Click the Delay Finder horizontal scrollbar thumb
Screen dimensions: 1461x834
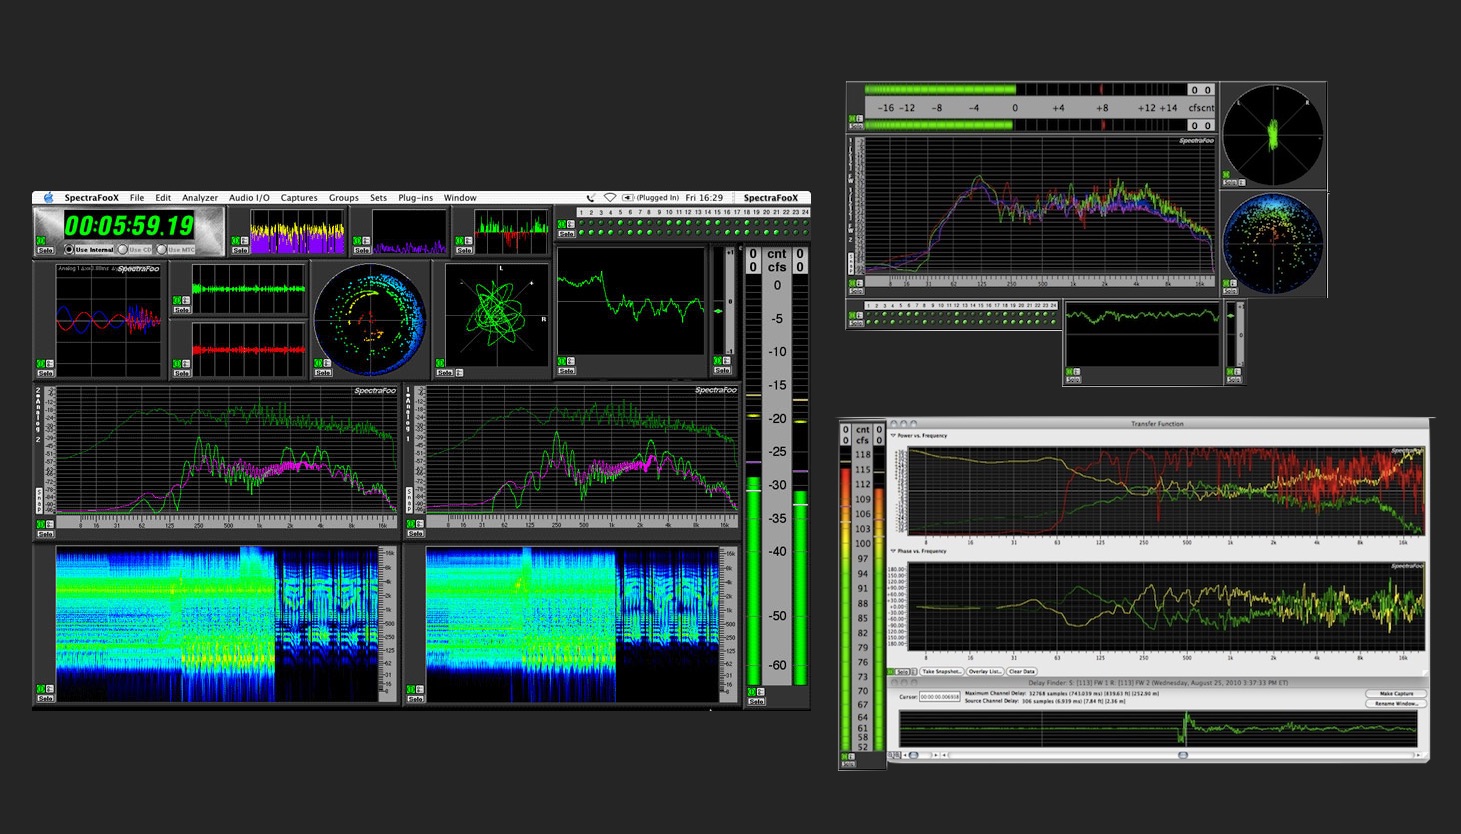[x=1182, y=755]
